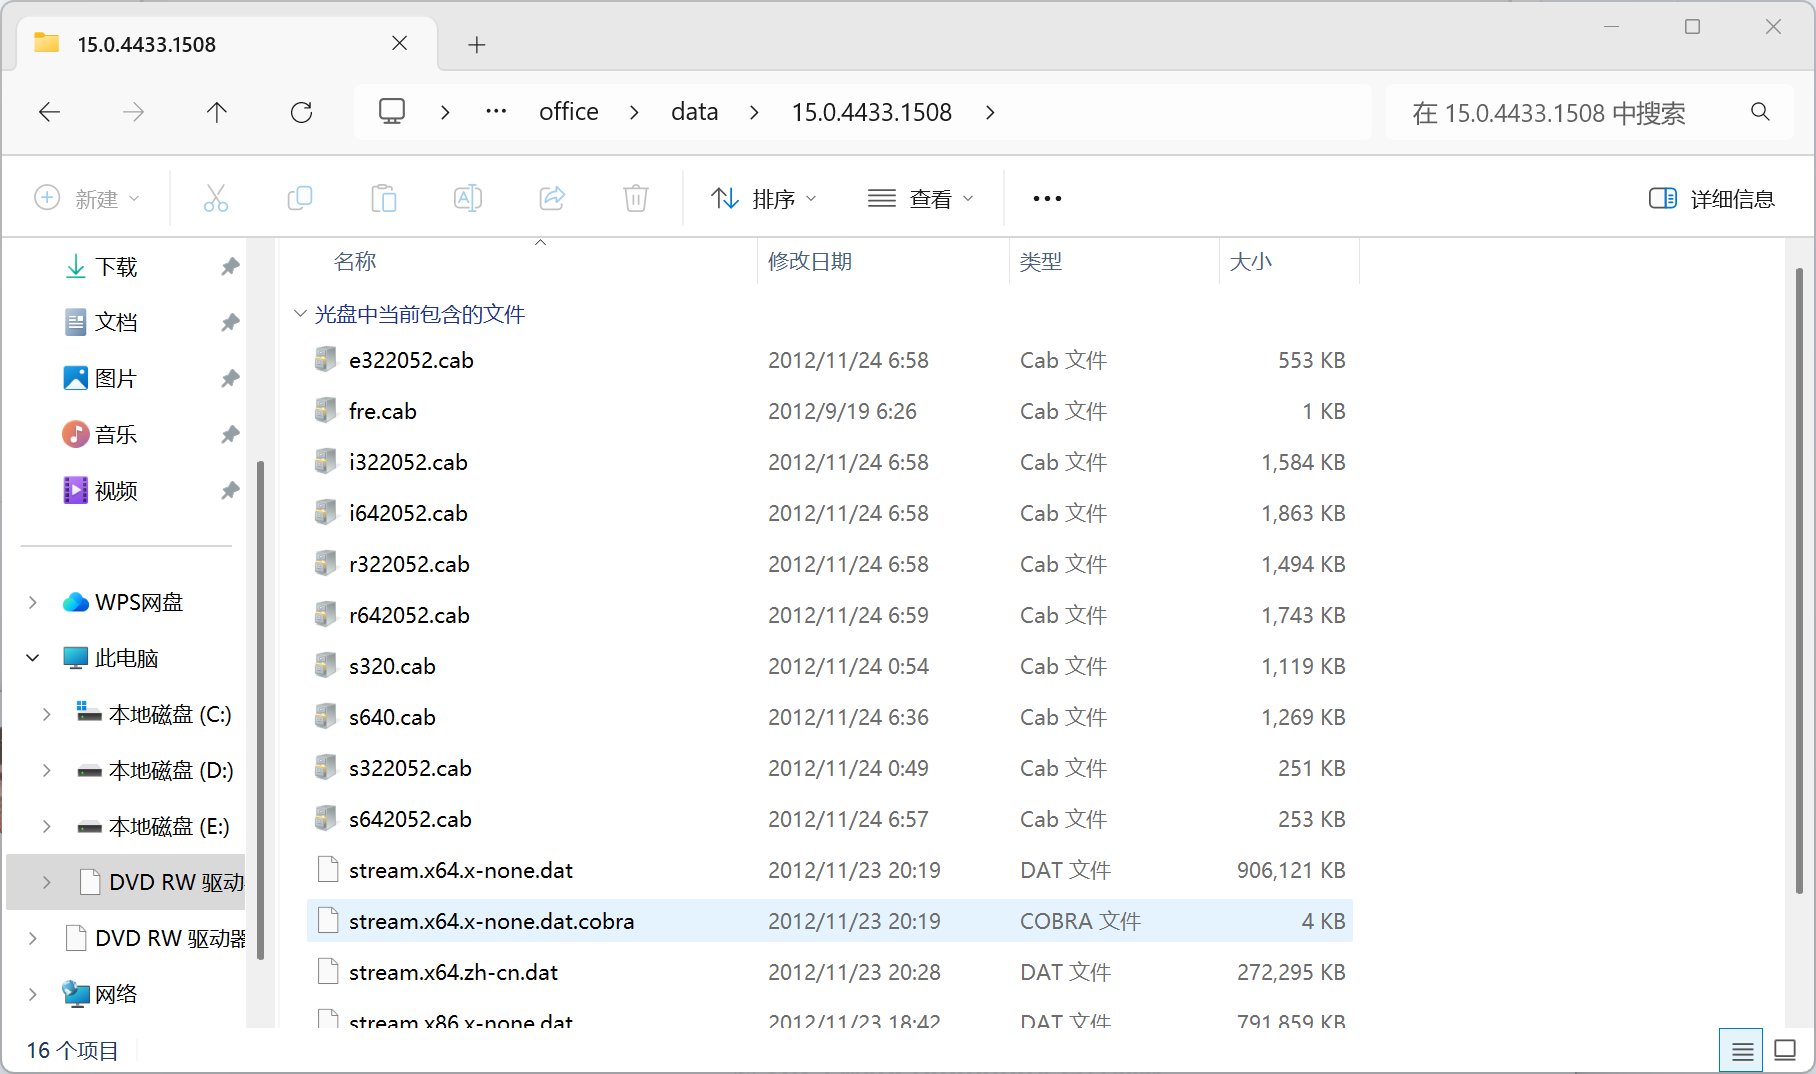Toggle the 详细信息 details pane
The height and width of the screenshot is (1074, 1816).
click(x=1711, y=199)
